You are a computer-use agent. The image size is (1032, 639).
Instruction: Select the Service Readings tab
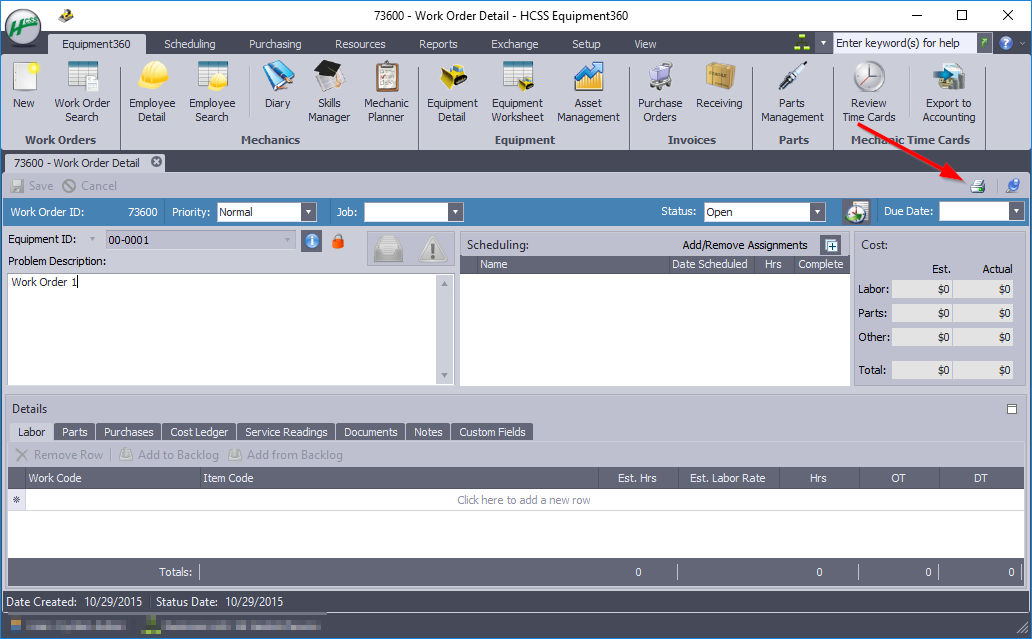286,432
